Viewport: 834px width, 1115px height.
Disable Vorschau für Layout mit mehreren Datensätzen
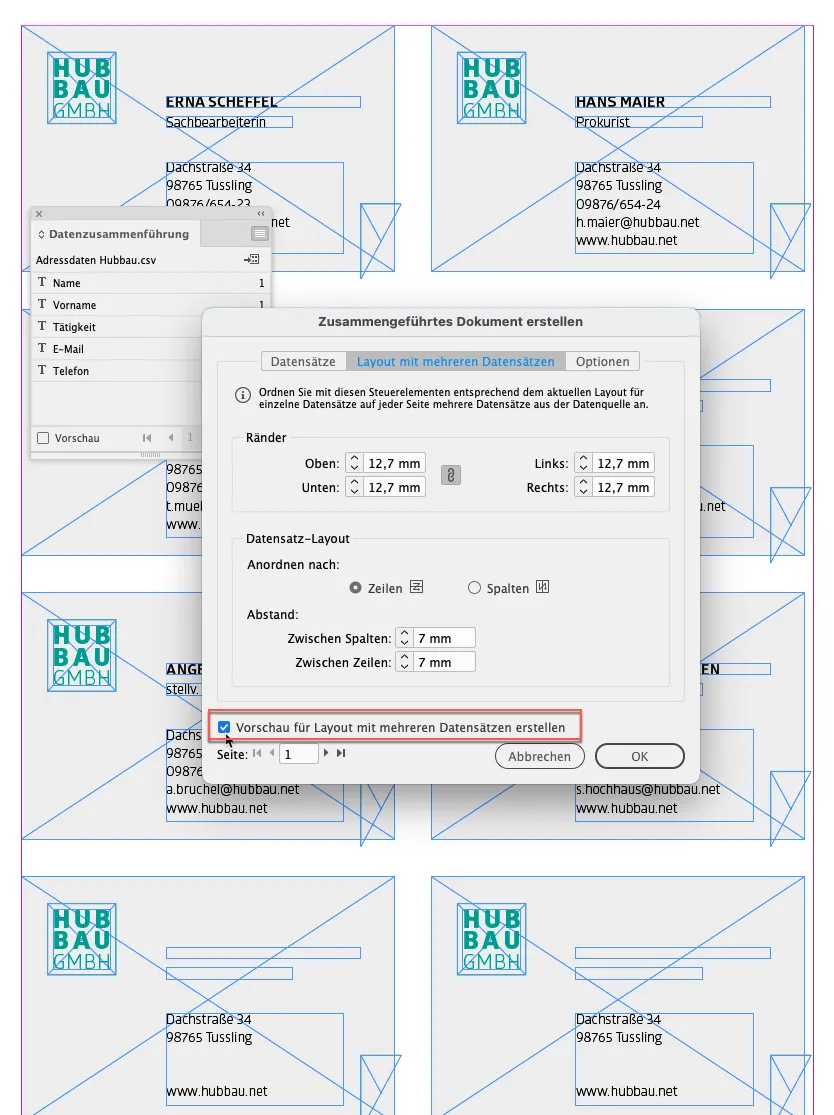tap(224, 726)
